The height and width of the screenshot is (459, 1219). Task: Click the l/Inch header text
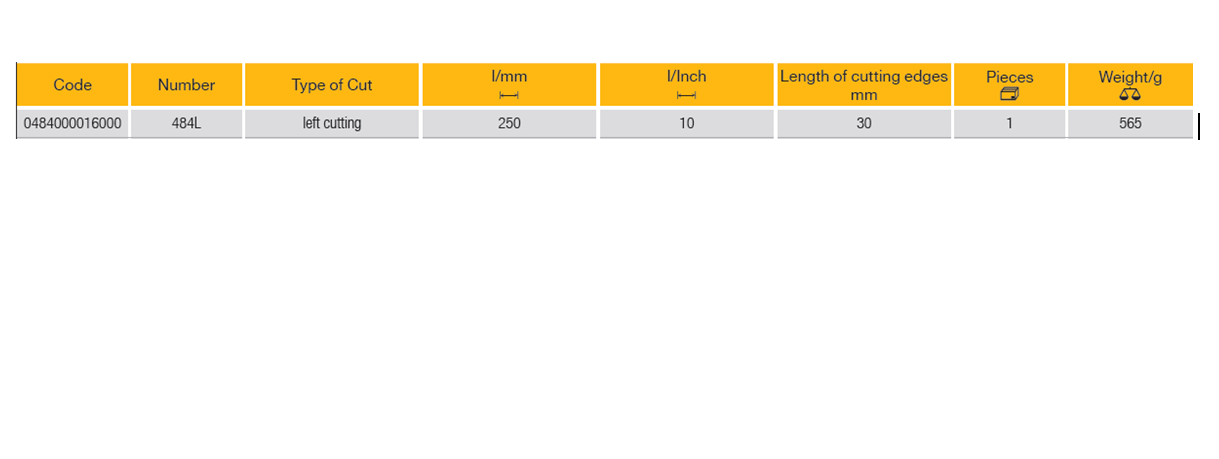click(x=686, y=76)
